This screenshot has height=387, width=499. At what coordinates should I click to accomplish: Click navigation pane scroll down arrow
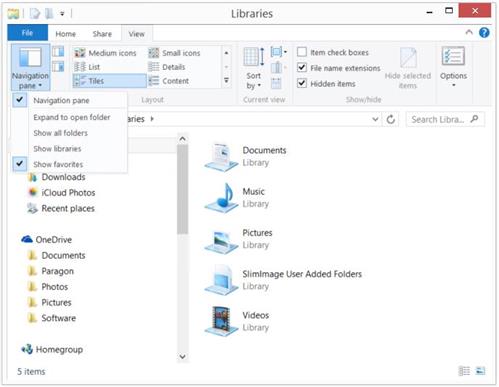coord(182,357)
